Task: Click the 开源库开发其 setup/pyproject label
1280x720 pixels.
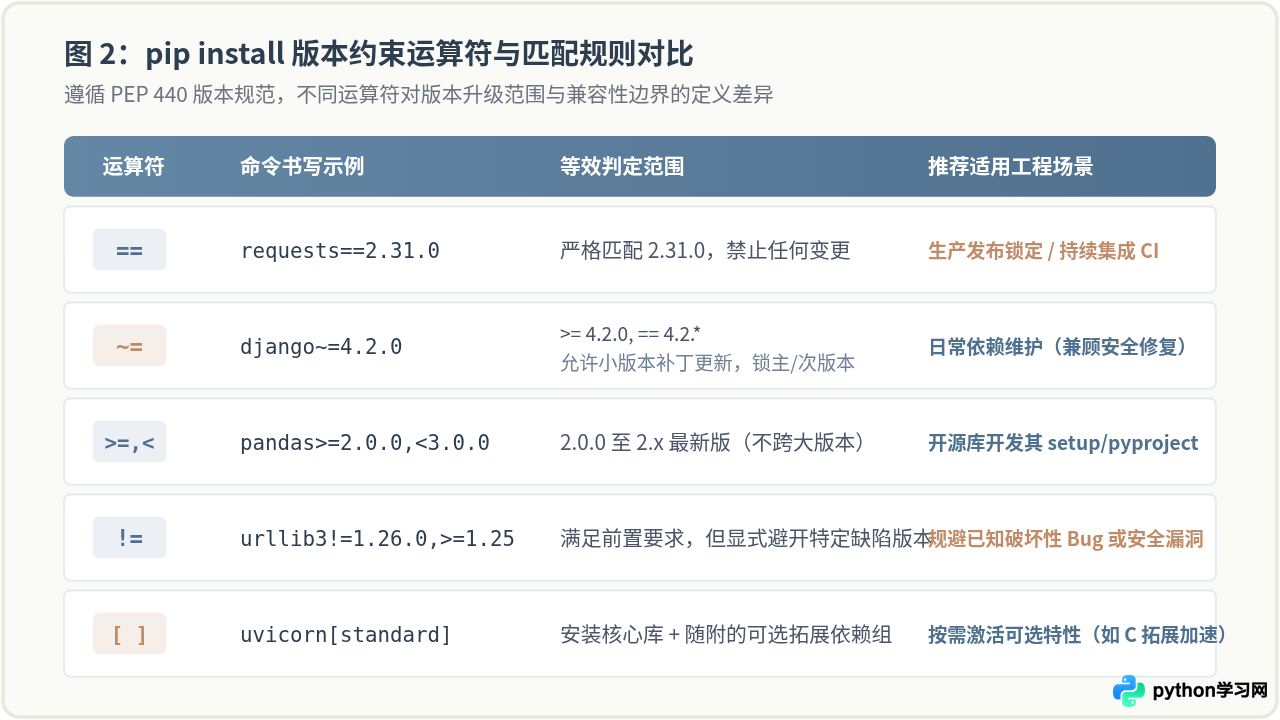Action: [x=1063, y=442]
